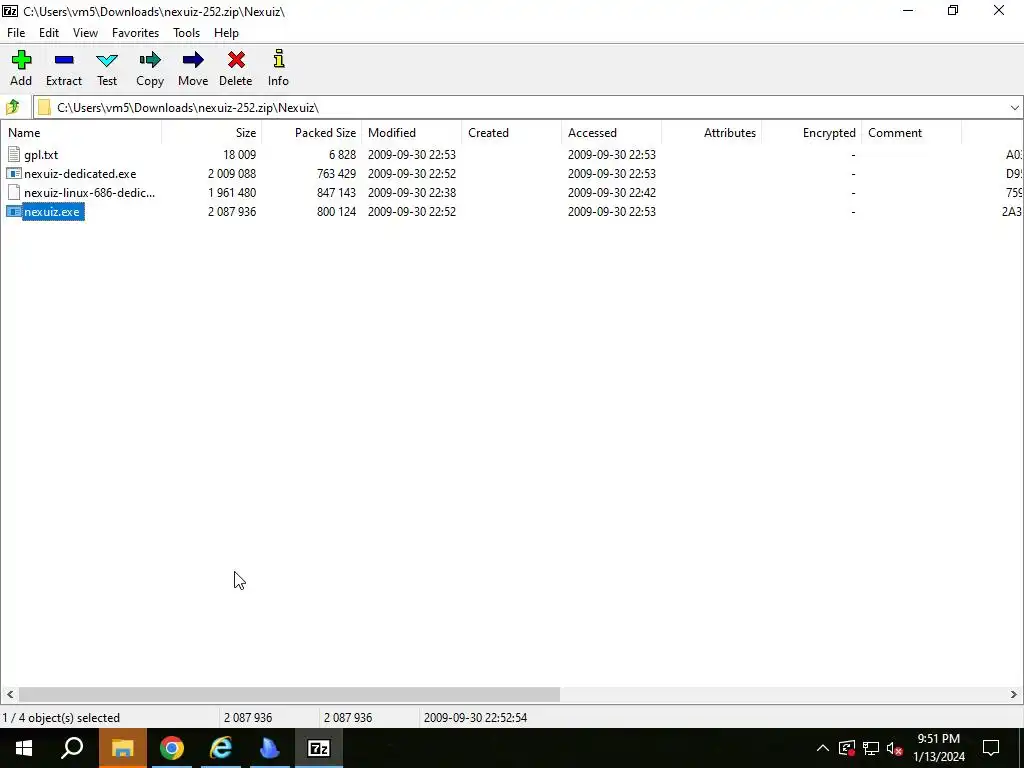Click accessed date 2009-09-30 22:42
This screenshot has height=768, width=1024.
(611, 193)
